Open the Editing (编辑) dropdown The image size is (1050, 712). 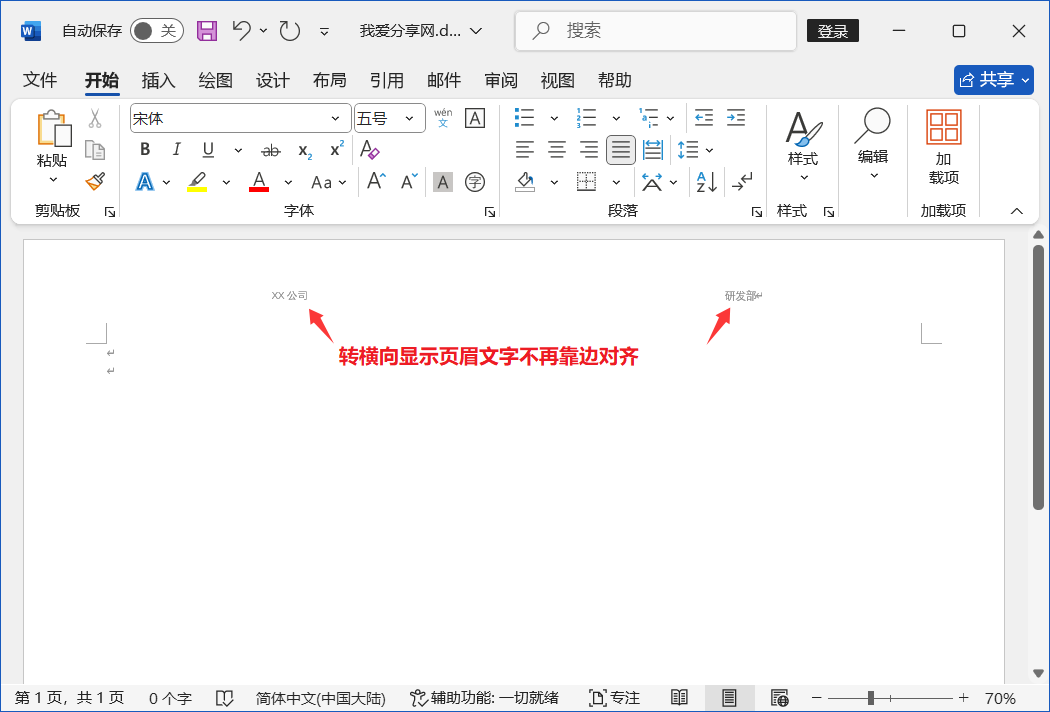pyautogui.click(x=873, y=144)
